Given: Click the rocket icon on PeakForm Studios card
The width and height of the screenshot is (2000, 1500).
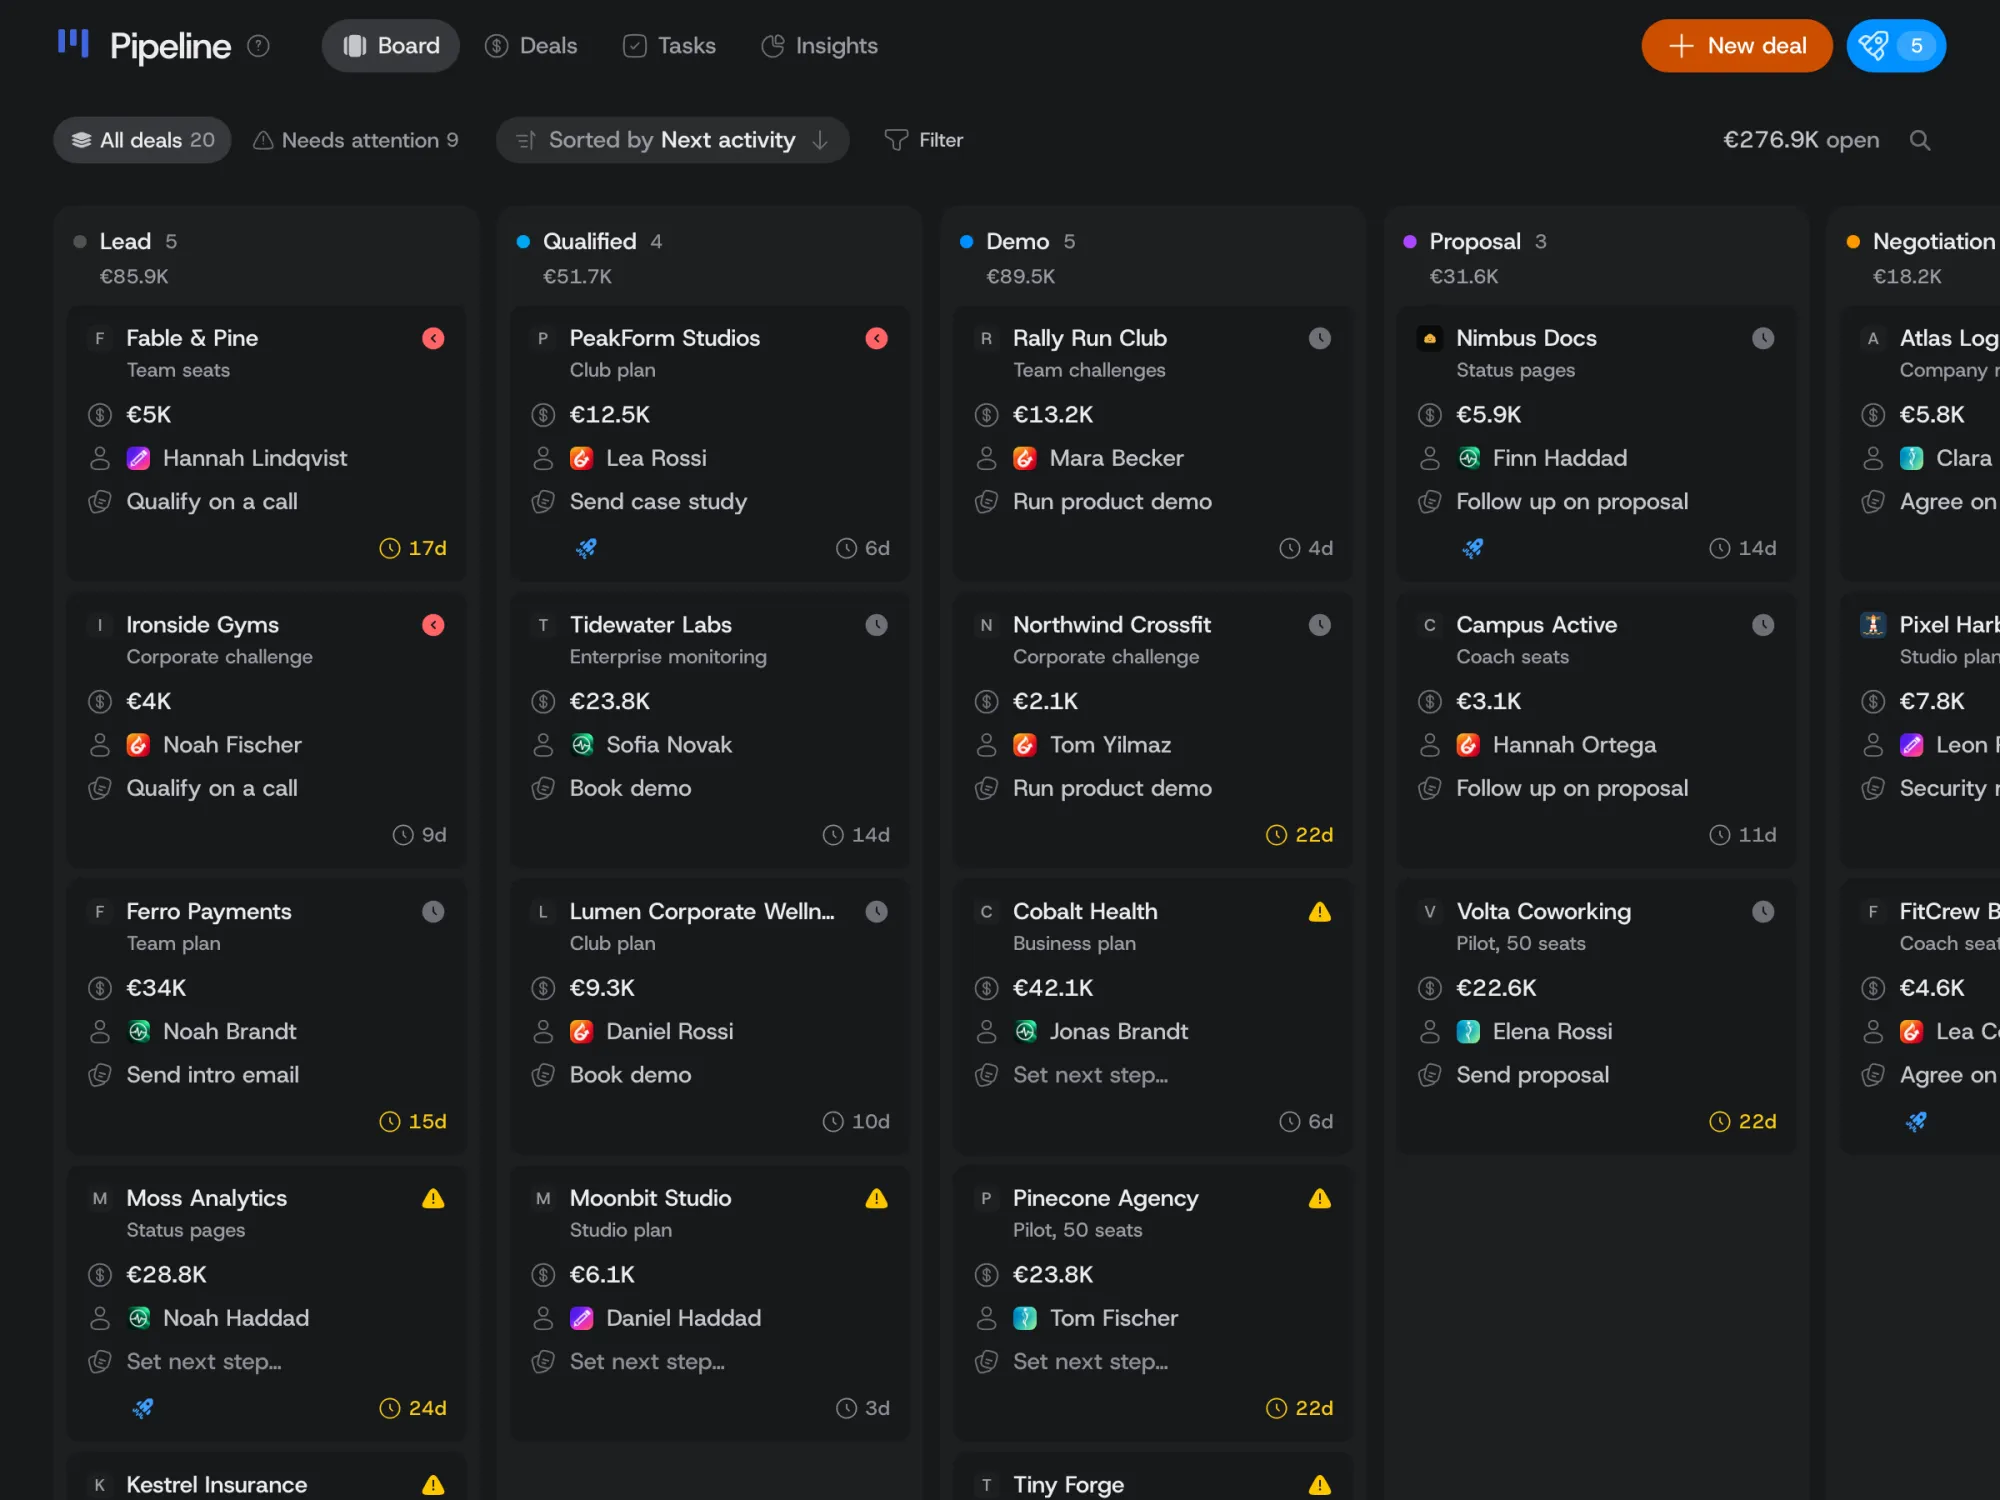Looking at the screenshot, I should tap(586, 548).
